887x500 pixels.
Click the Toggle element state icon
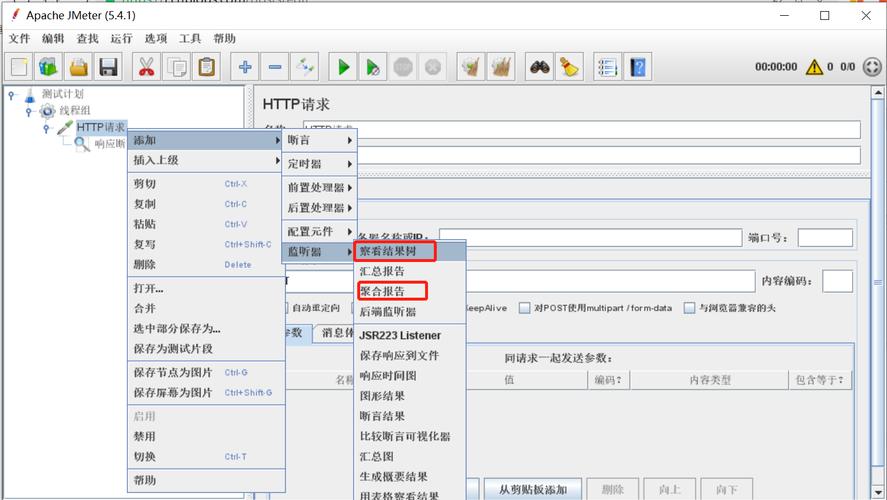[x=305, y=67]
